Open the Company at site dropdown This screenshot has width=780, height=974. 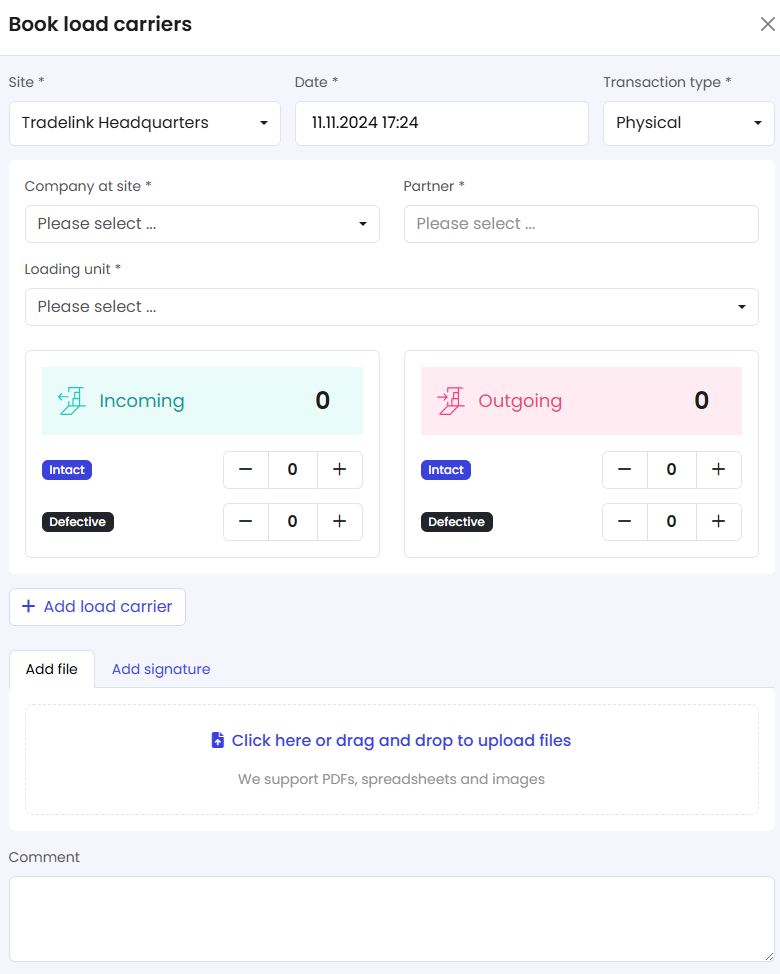pyautogui.click(x=202, y=224)
